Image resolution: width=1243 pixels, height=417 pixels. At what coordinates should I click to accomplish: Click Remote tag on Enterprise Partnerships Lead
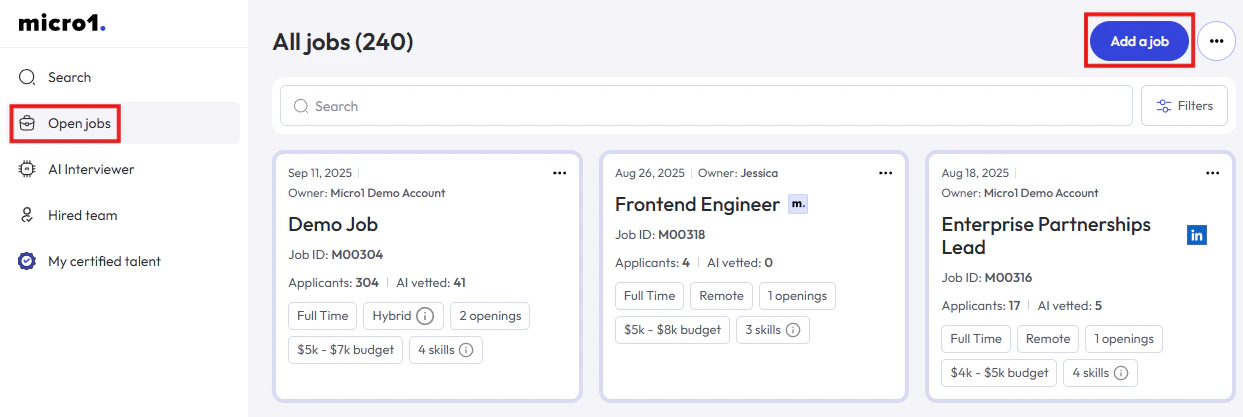click(x=1048, y=339)
